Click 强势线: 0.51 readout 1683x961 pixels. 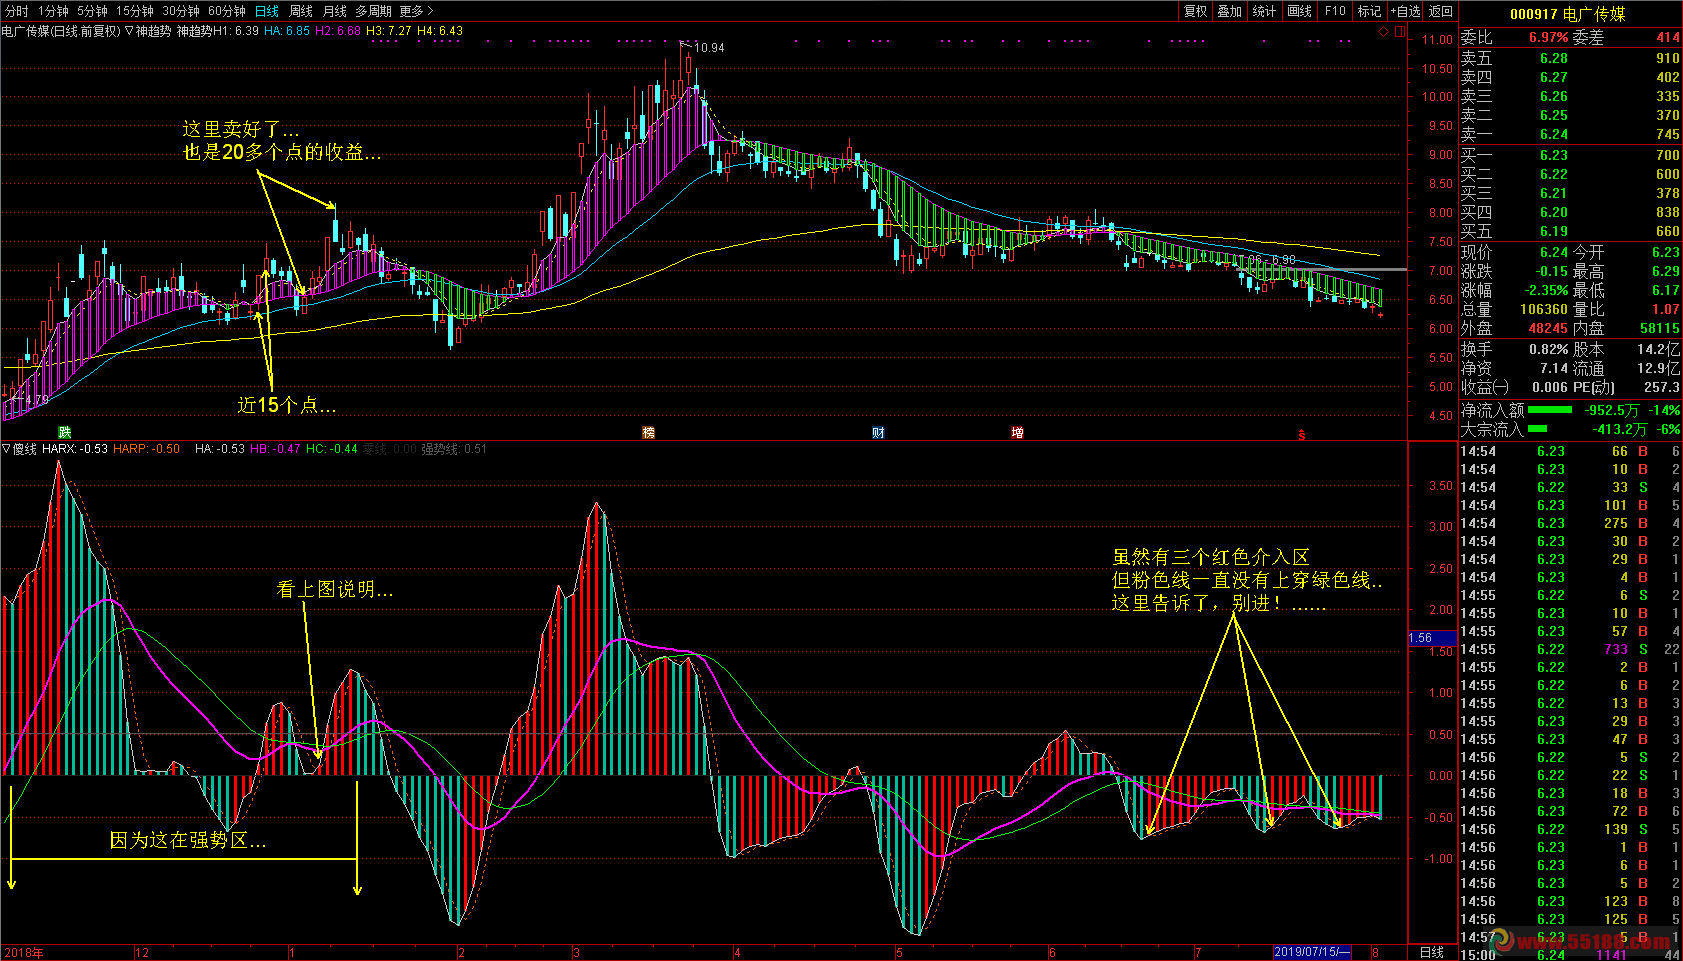[454, 449]
